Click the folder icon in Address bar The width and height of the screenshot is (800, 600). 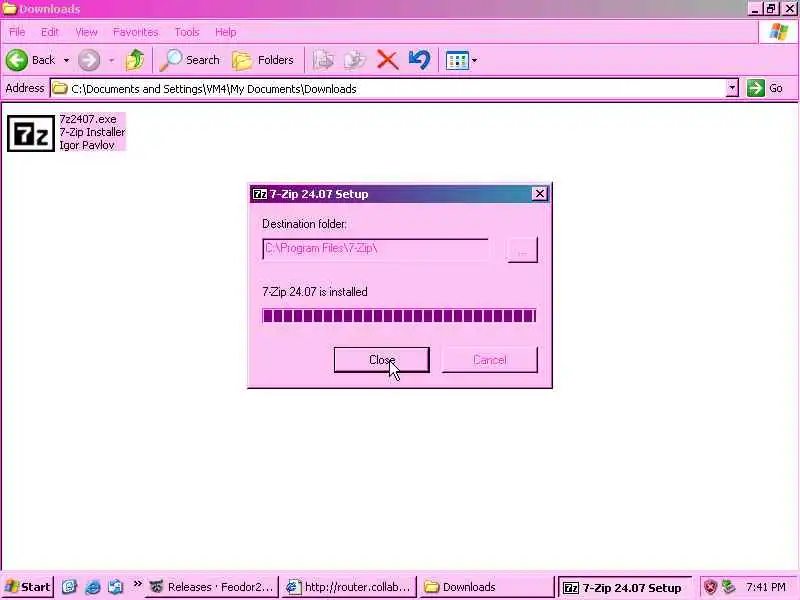[60, 88]
